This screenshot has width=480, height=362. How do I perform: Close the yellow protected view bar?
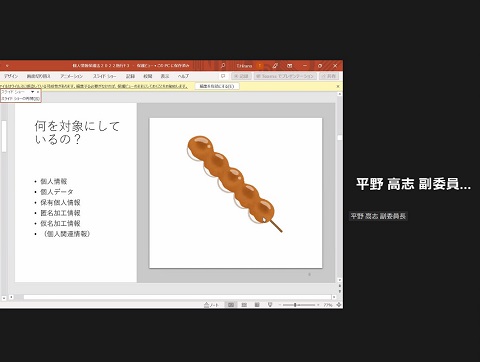(338, 86)
